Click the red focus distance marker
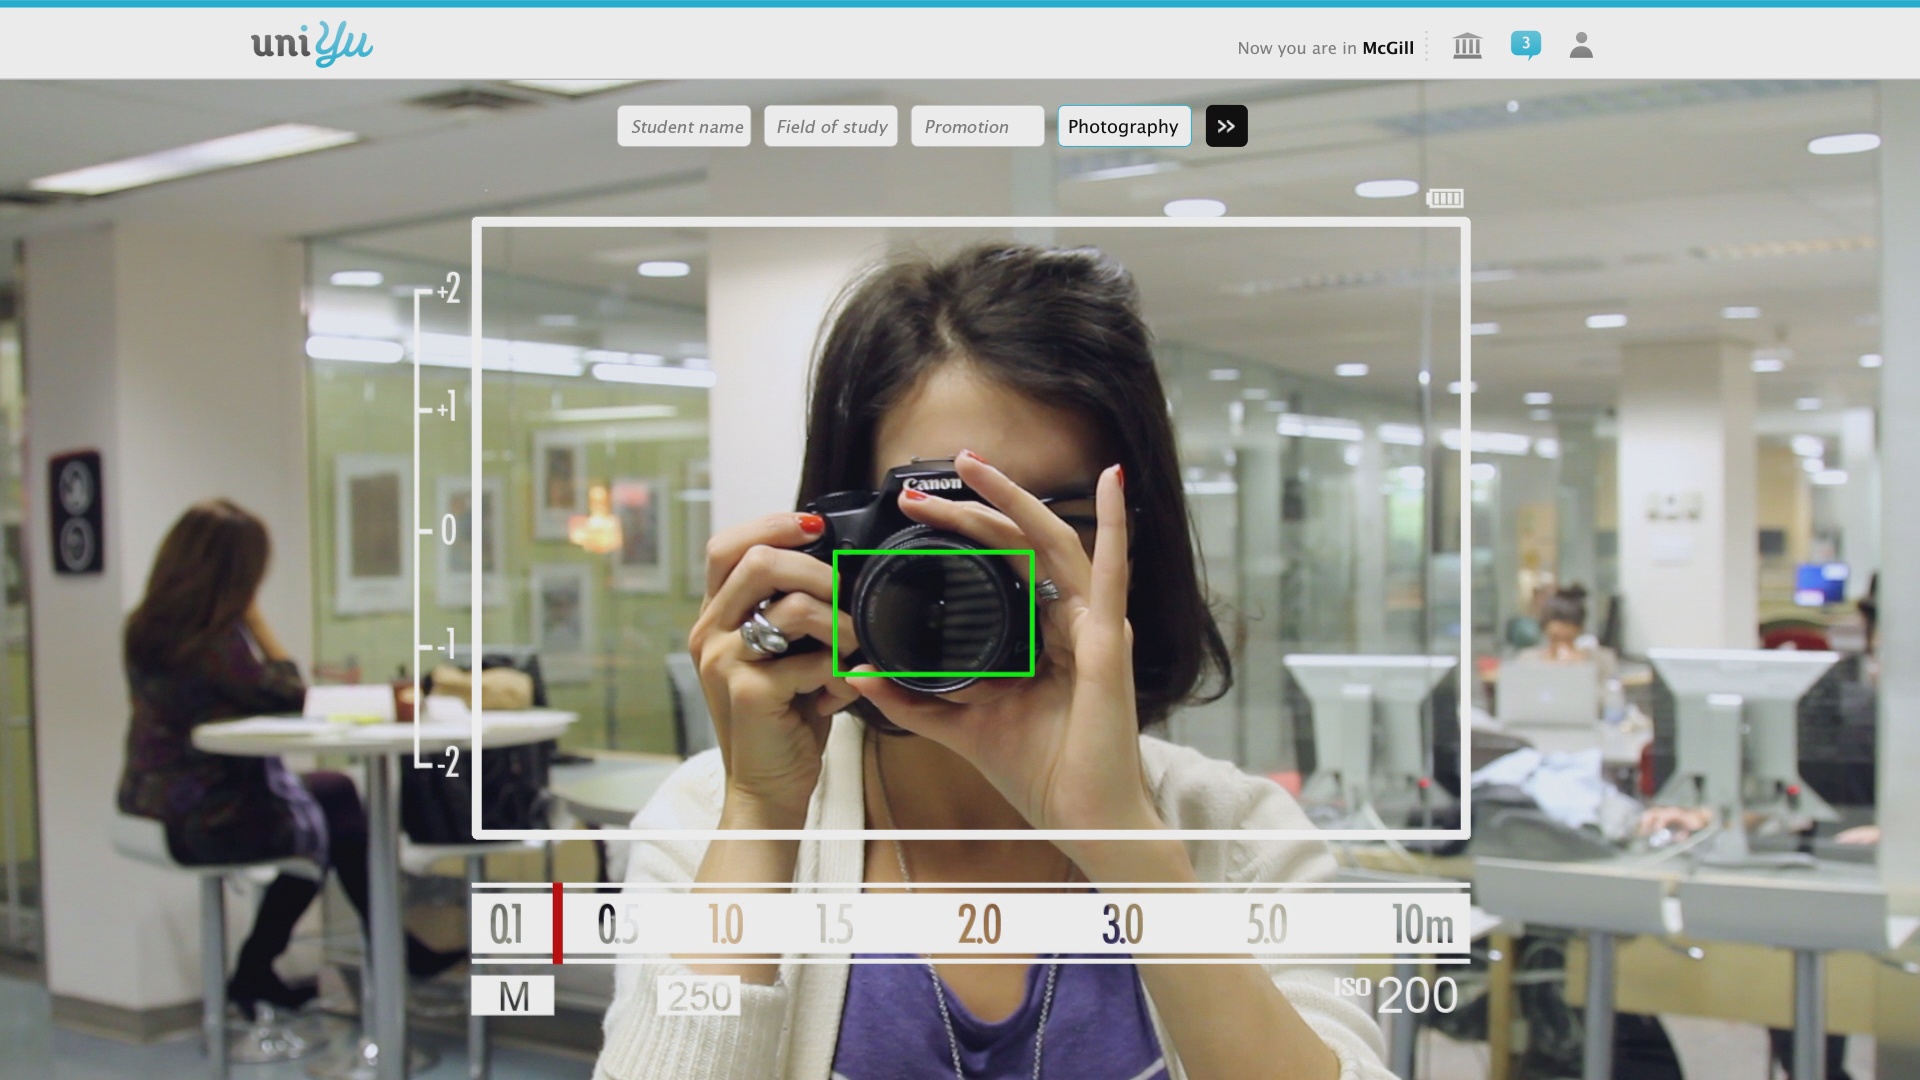This screenshot has height=1080, width=1920. [557, 923]
